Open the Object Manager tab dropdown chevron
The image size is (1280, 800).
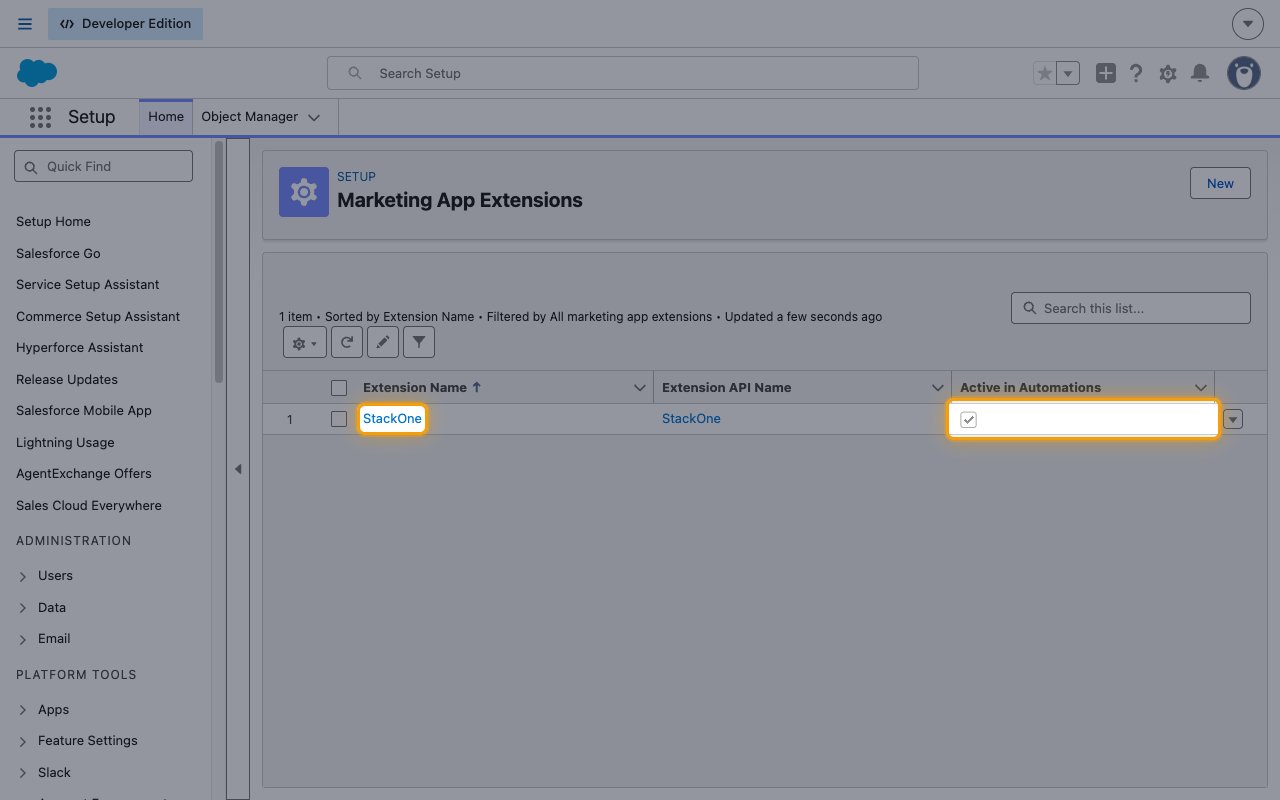314,117
